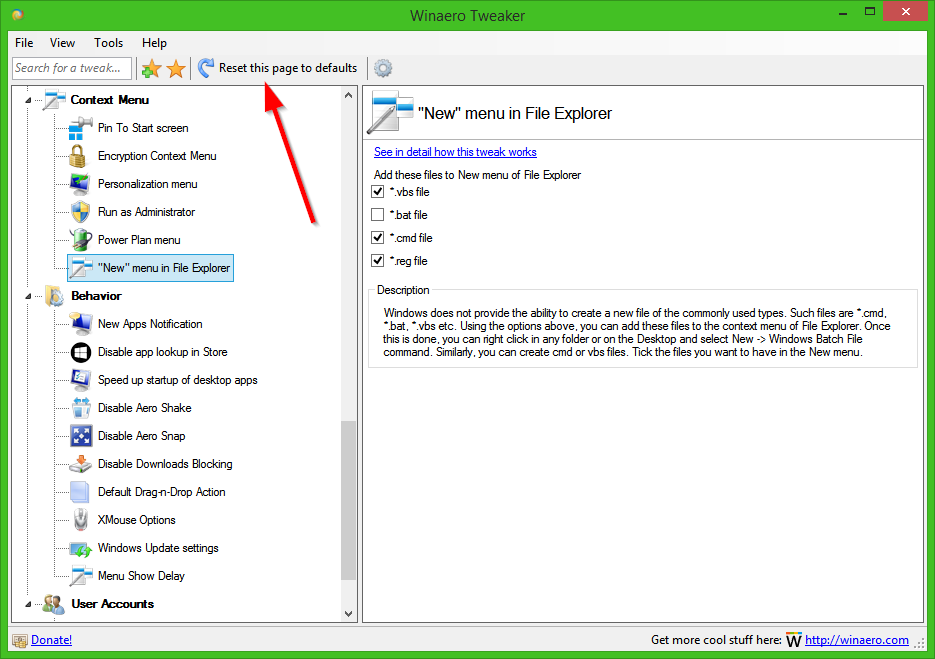935x659 pixels.
Task: Click the Donate! link
Action: click(x=51, y=640)
